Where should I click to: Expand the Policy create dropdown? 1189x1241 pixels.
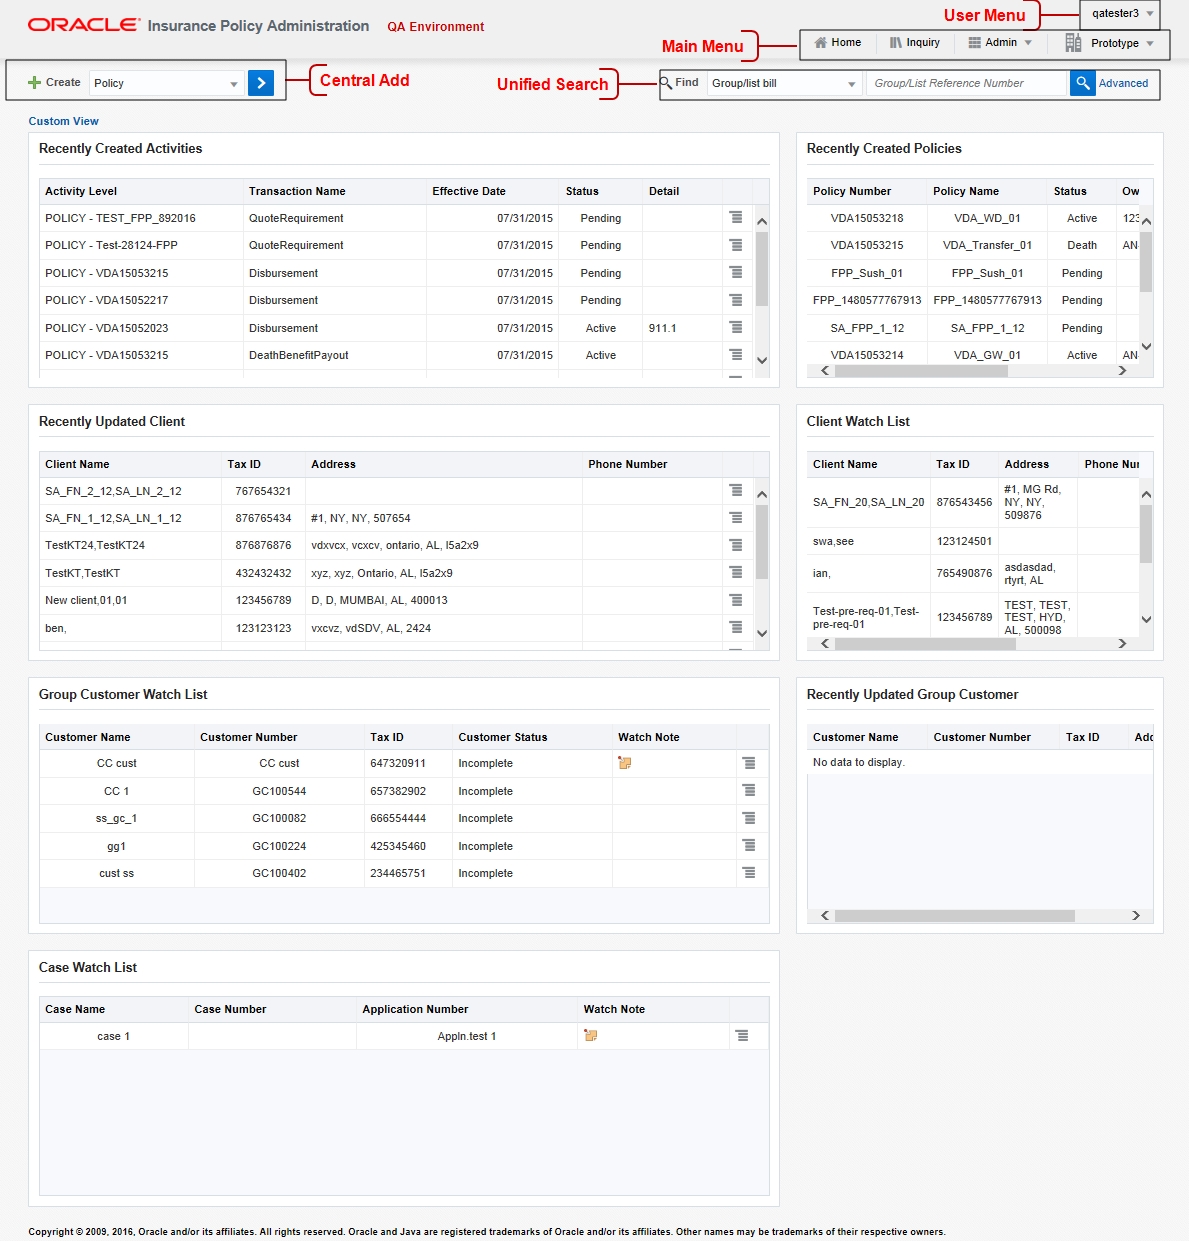[x=234, y=84]
